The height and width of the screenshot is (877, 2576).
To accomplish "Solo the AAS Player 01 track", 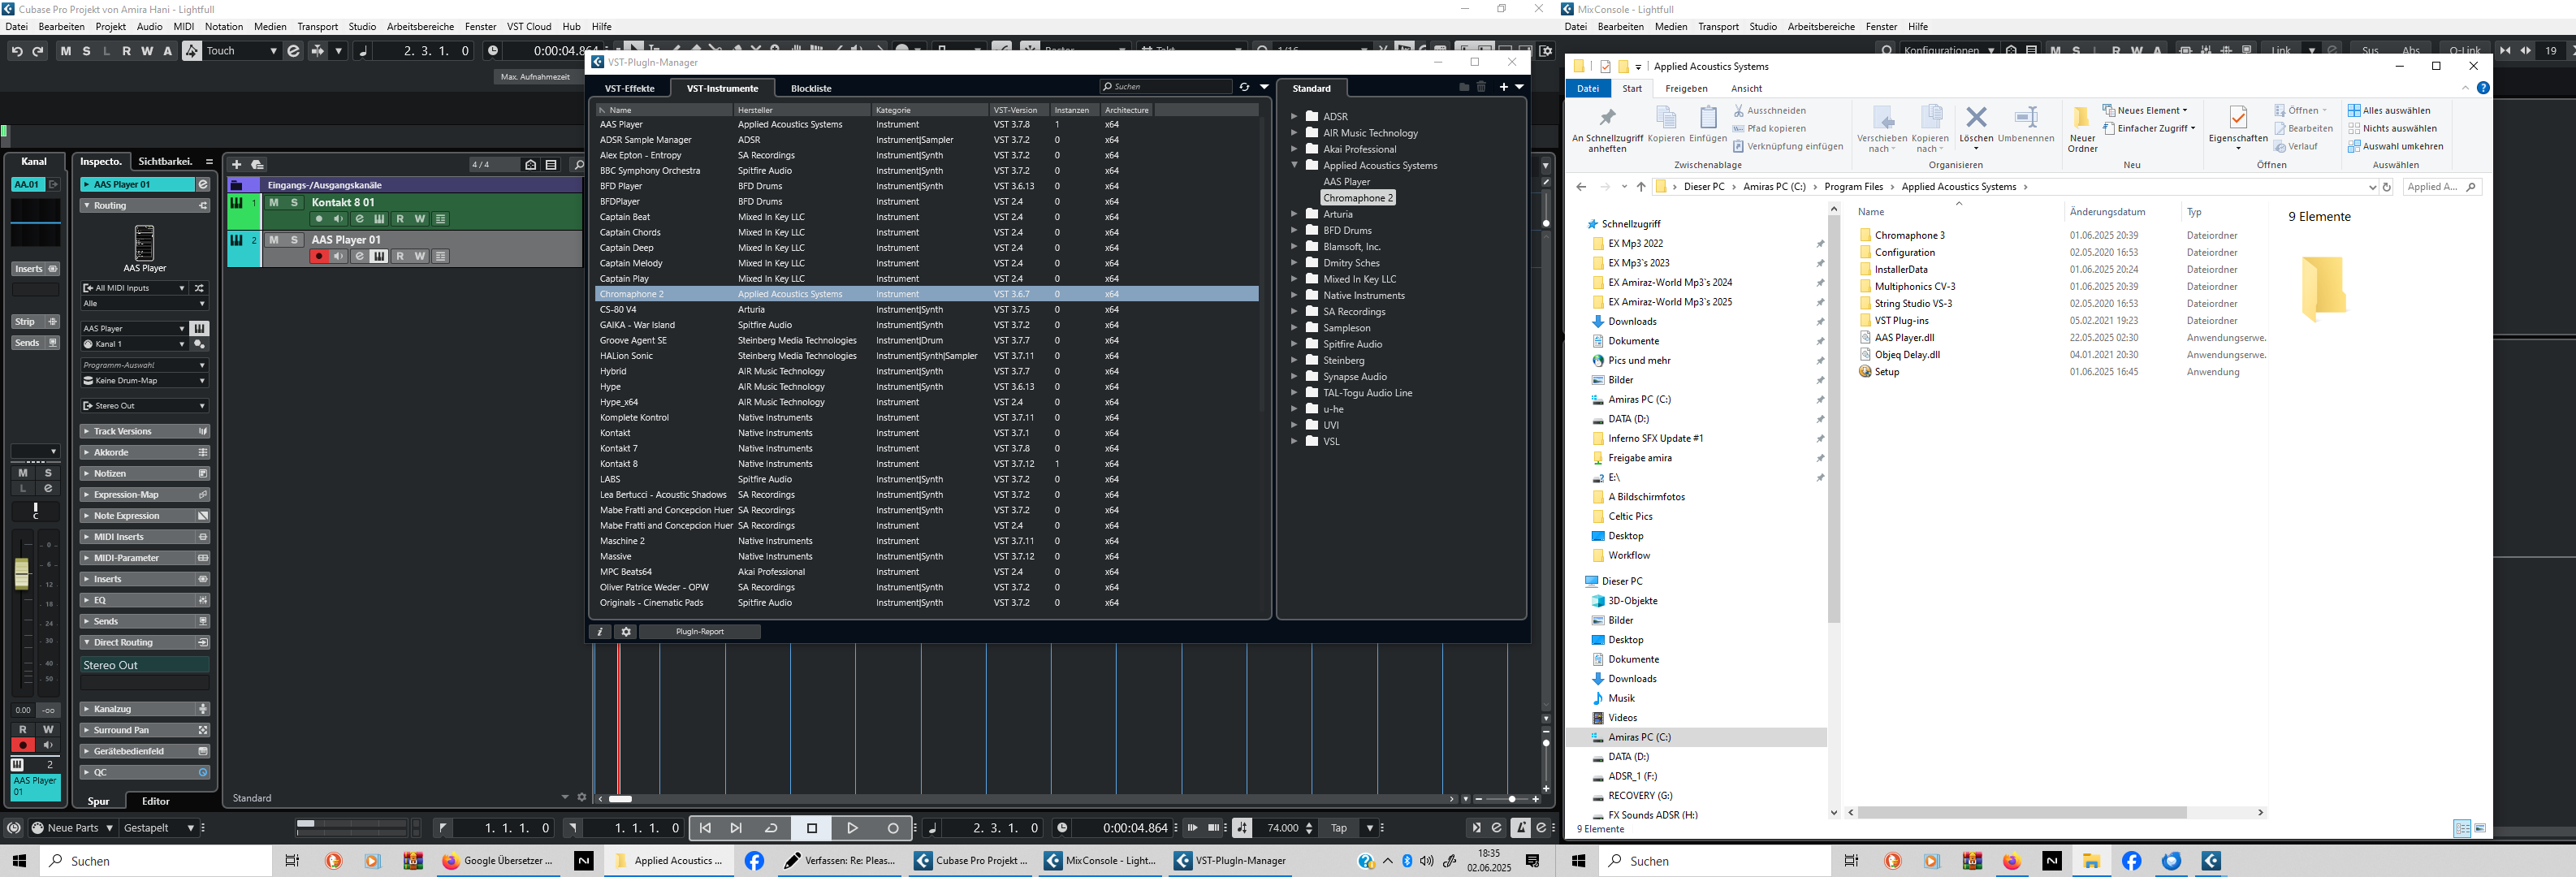I will (x=294, y=240).
